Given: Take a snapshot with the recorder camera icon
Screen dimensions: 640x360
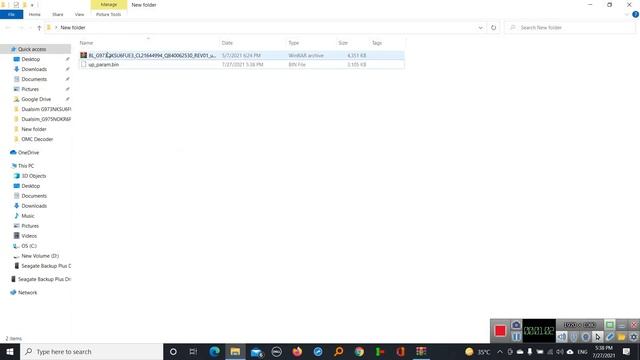Looking at the screenshot, I should point(516,325).
